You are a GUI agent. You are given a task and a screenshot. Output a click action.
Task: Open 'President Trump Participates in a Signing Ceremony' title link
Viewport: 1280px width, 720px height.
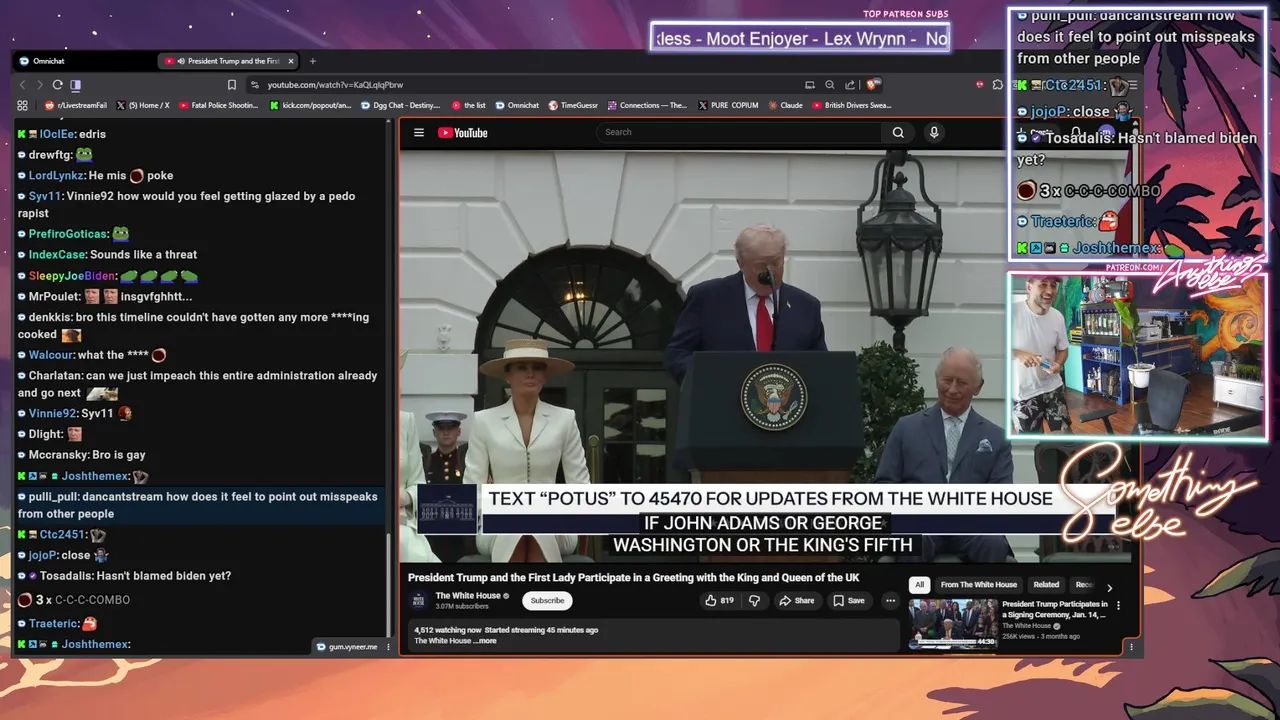pos(1054,609)
